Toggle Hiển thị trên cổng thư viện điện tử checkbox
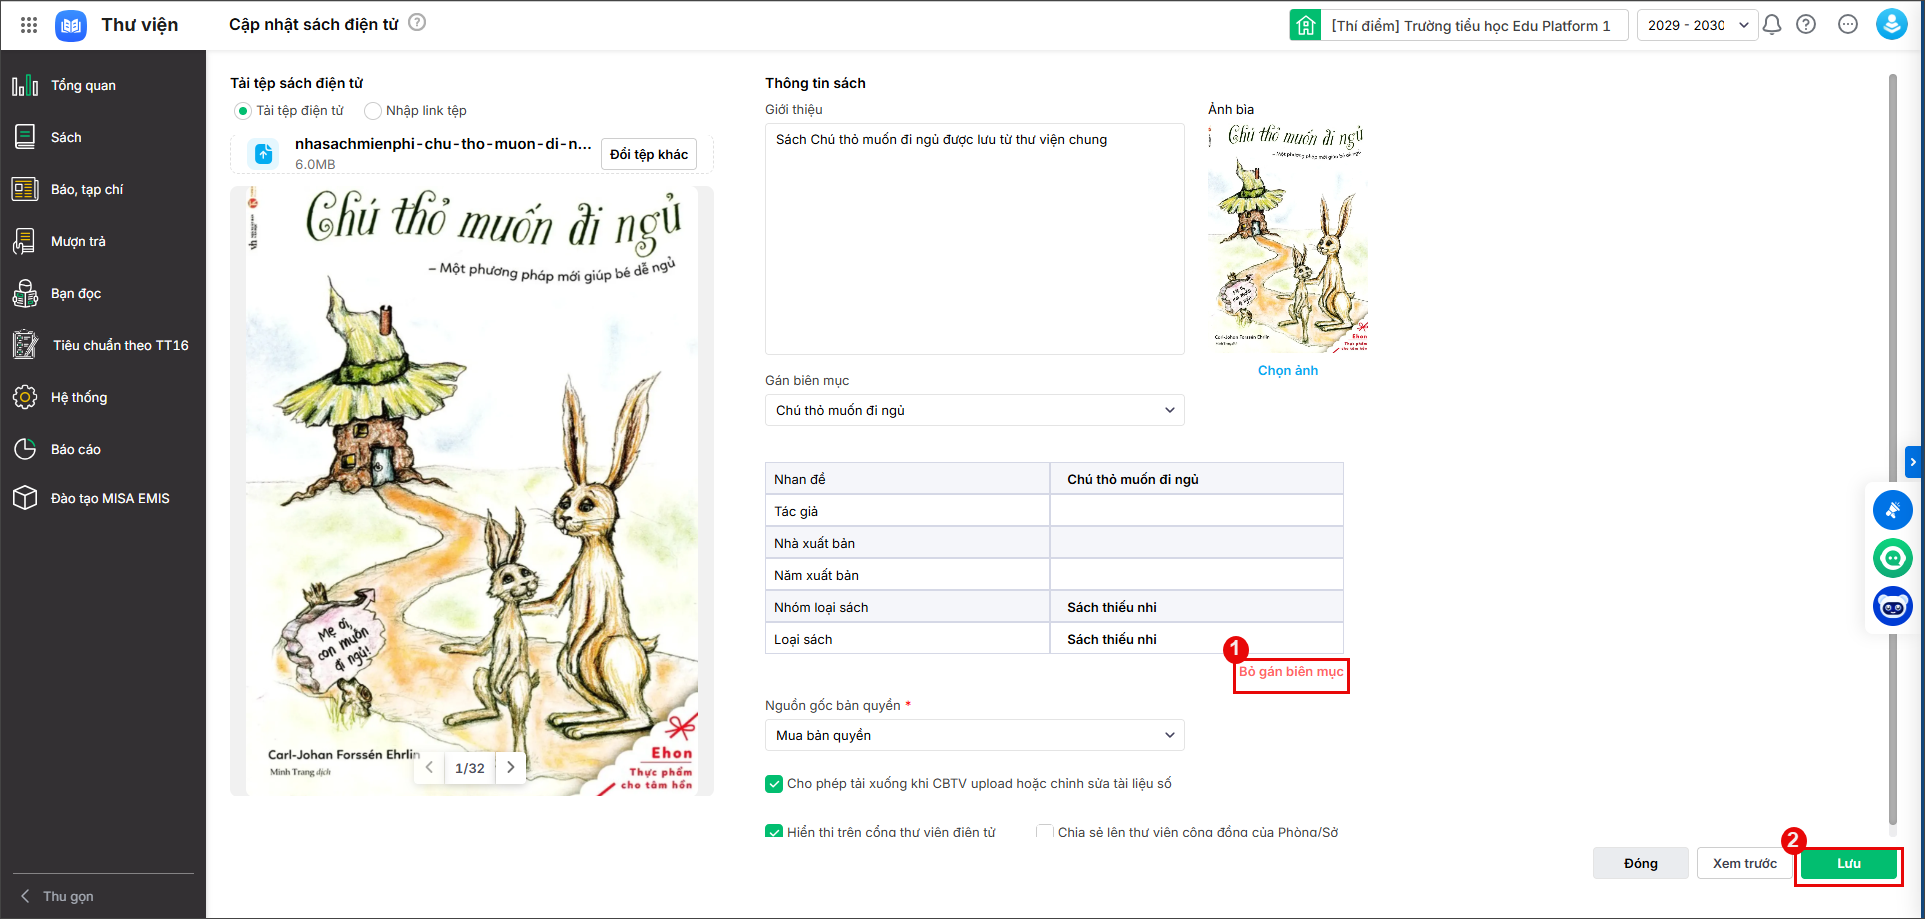 [x=774, y=831]
